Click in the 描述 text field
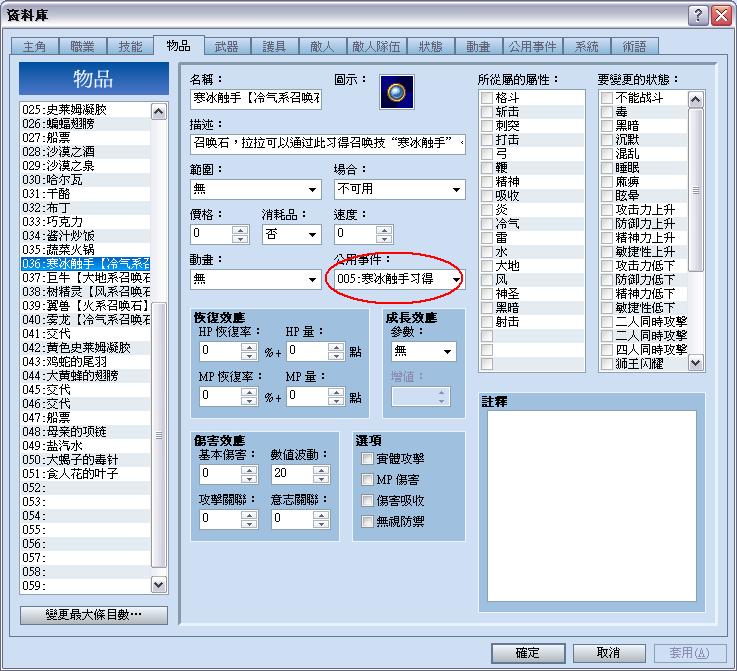The width and height of the screenshot is (737, 671). pyautogui.click(x=328, y=144)
